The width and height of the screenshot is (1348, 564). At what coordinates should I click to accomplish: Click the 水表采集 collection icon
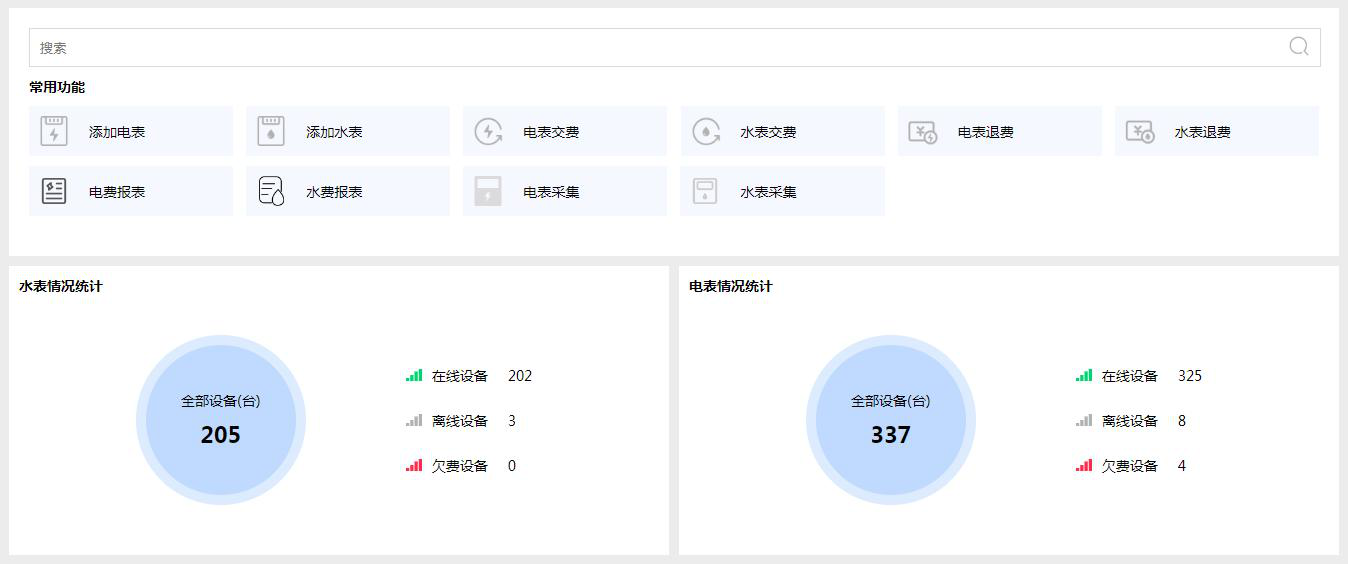click(706, 191)
